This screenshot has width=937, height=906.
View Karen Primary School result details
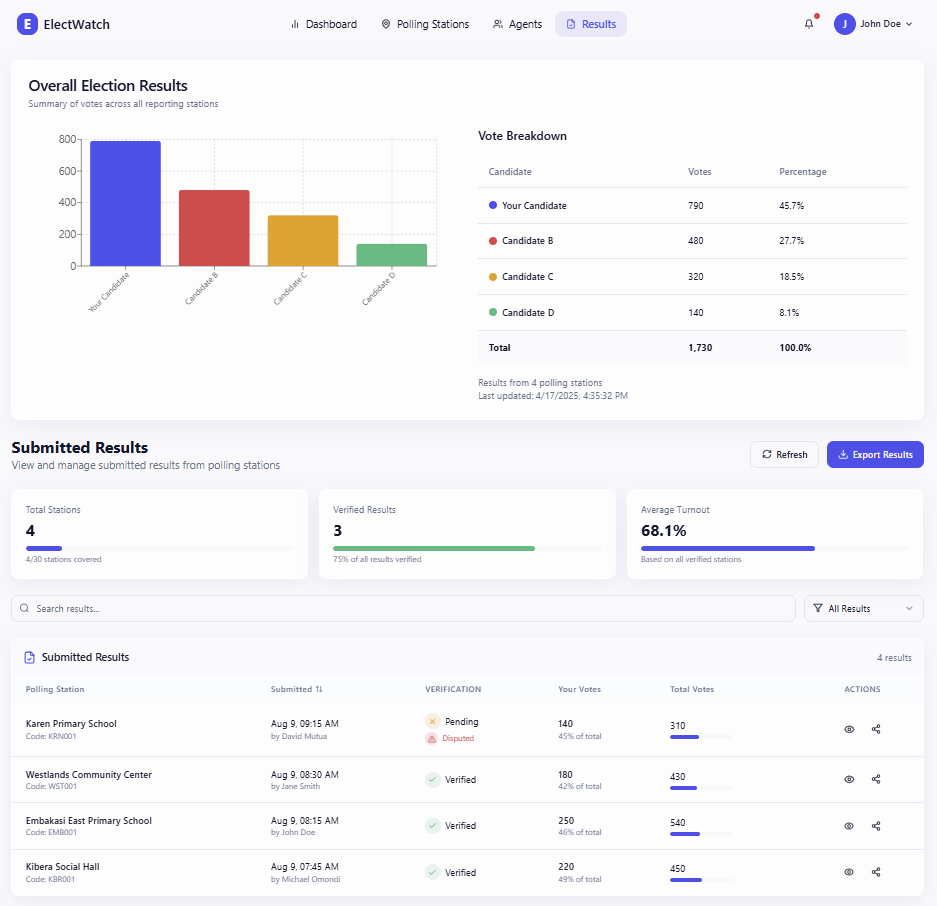tap(849, 729)
